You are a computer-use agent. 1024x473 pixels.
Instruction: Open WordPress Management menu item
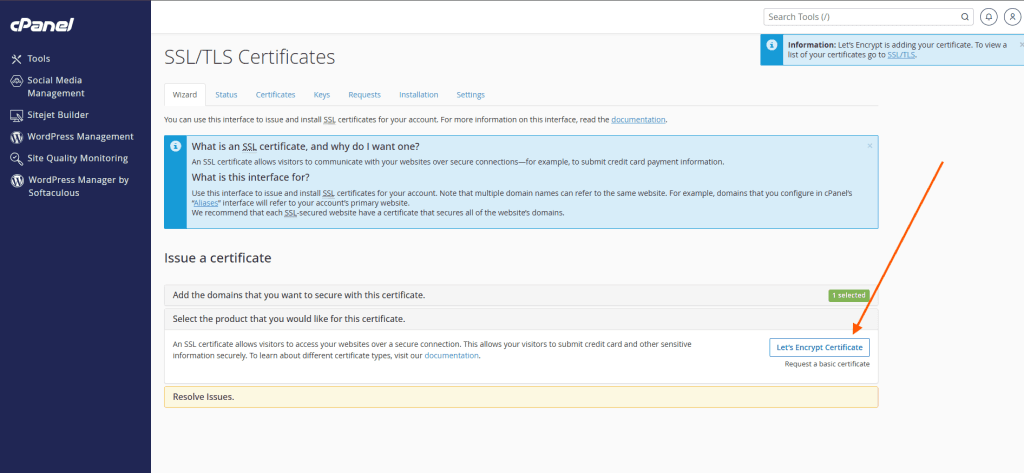click(x=80, y=137)
